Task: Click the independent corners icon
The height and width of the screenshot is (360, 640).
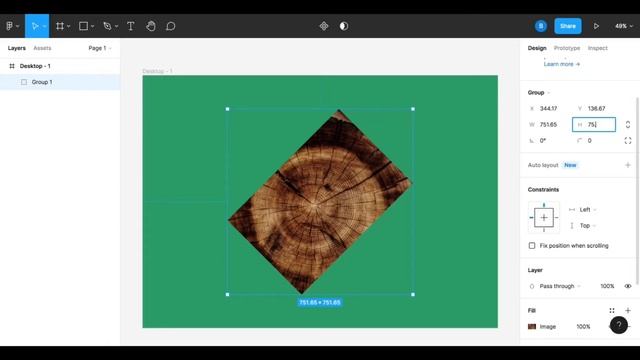Action: click(628, 140)
